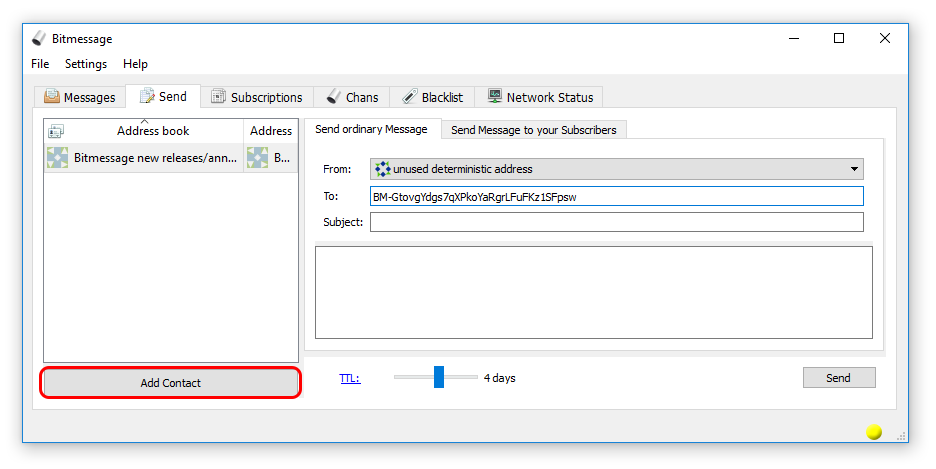Screen dimensions: 936x469
Task: Open the Blacklist tab
Action: click(x=433, y=97)
